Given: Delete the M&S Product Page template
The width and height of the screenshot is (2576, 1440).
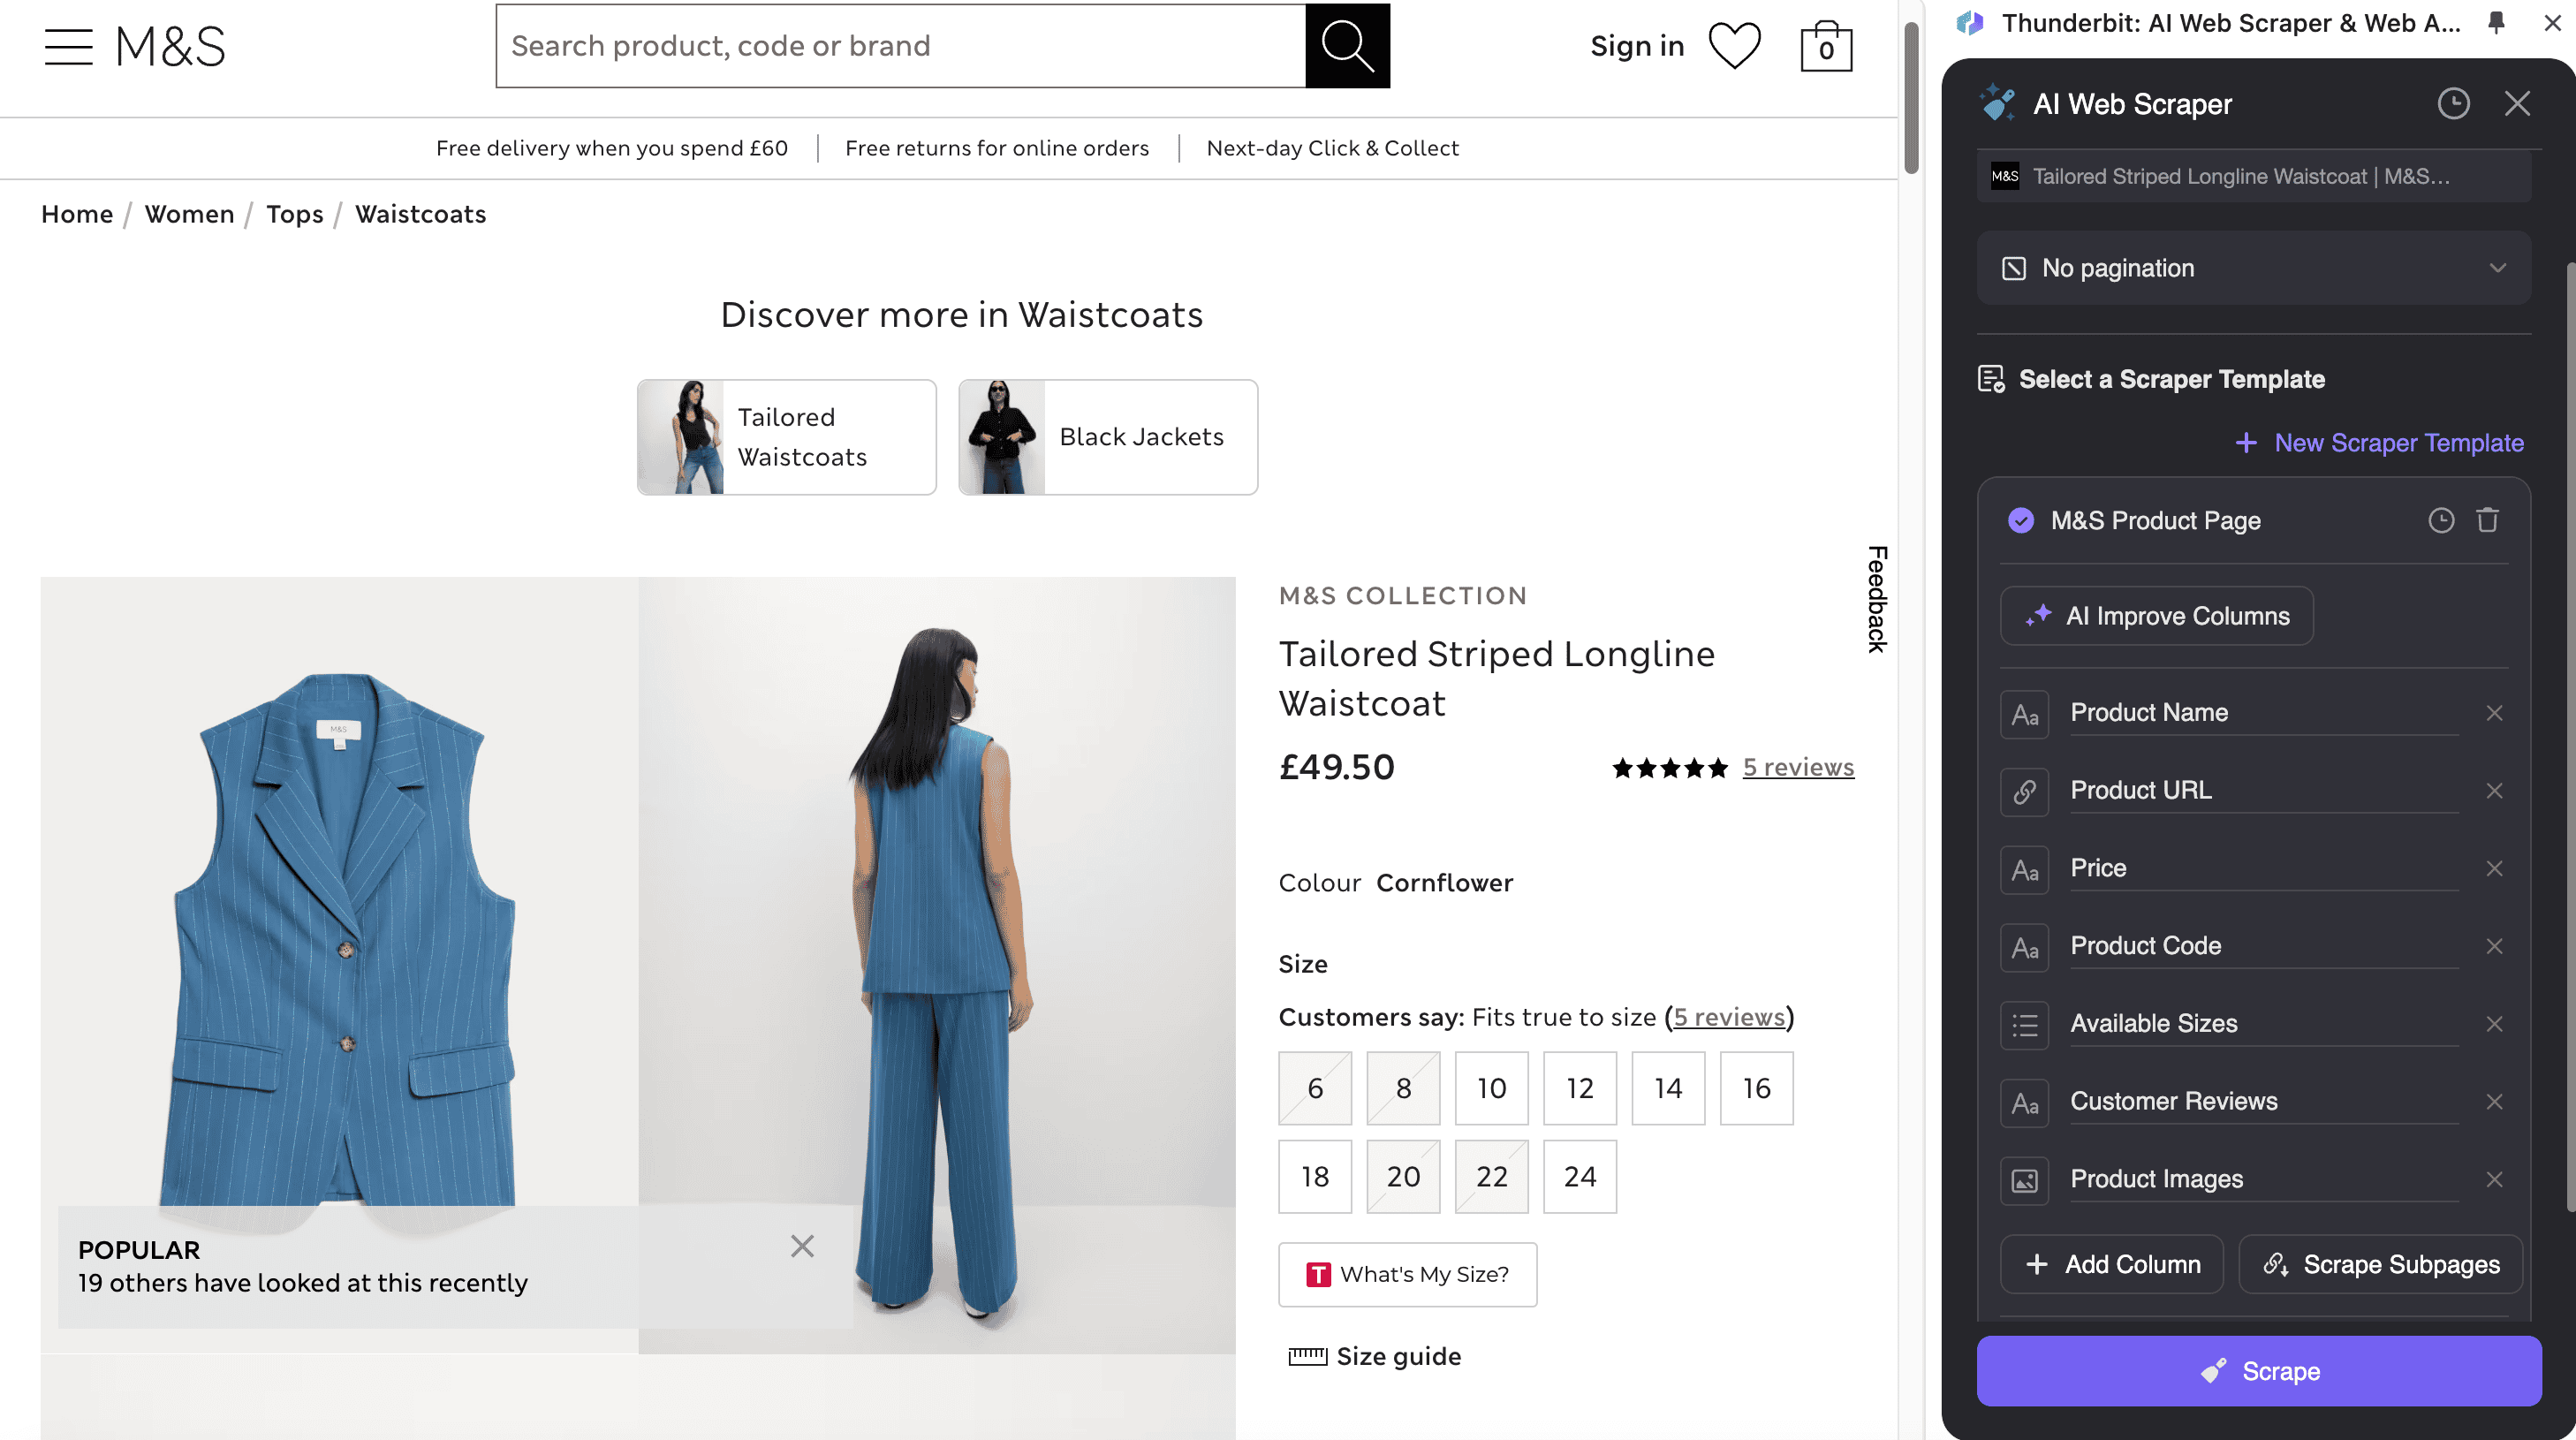Looking at the screenshot, I should point(2487,520).
